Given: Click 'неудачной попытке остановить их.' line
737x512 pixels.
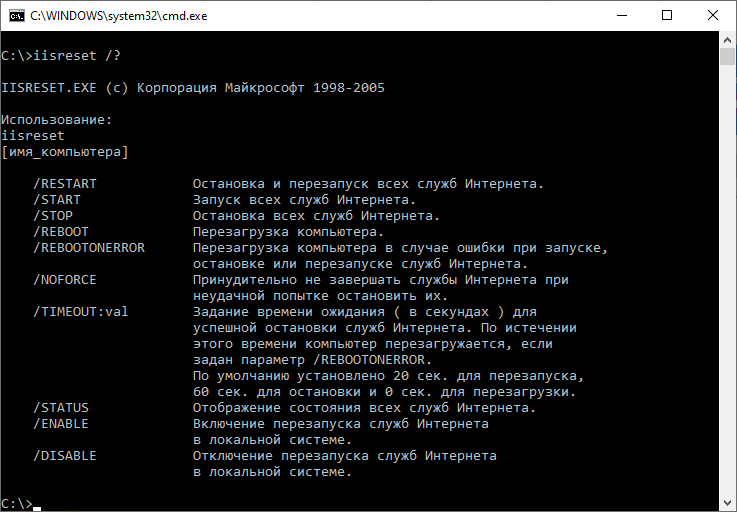Looking at the screenshot, I should (x=321, y=296).
